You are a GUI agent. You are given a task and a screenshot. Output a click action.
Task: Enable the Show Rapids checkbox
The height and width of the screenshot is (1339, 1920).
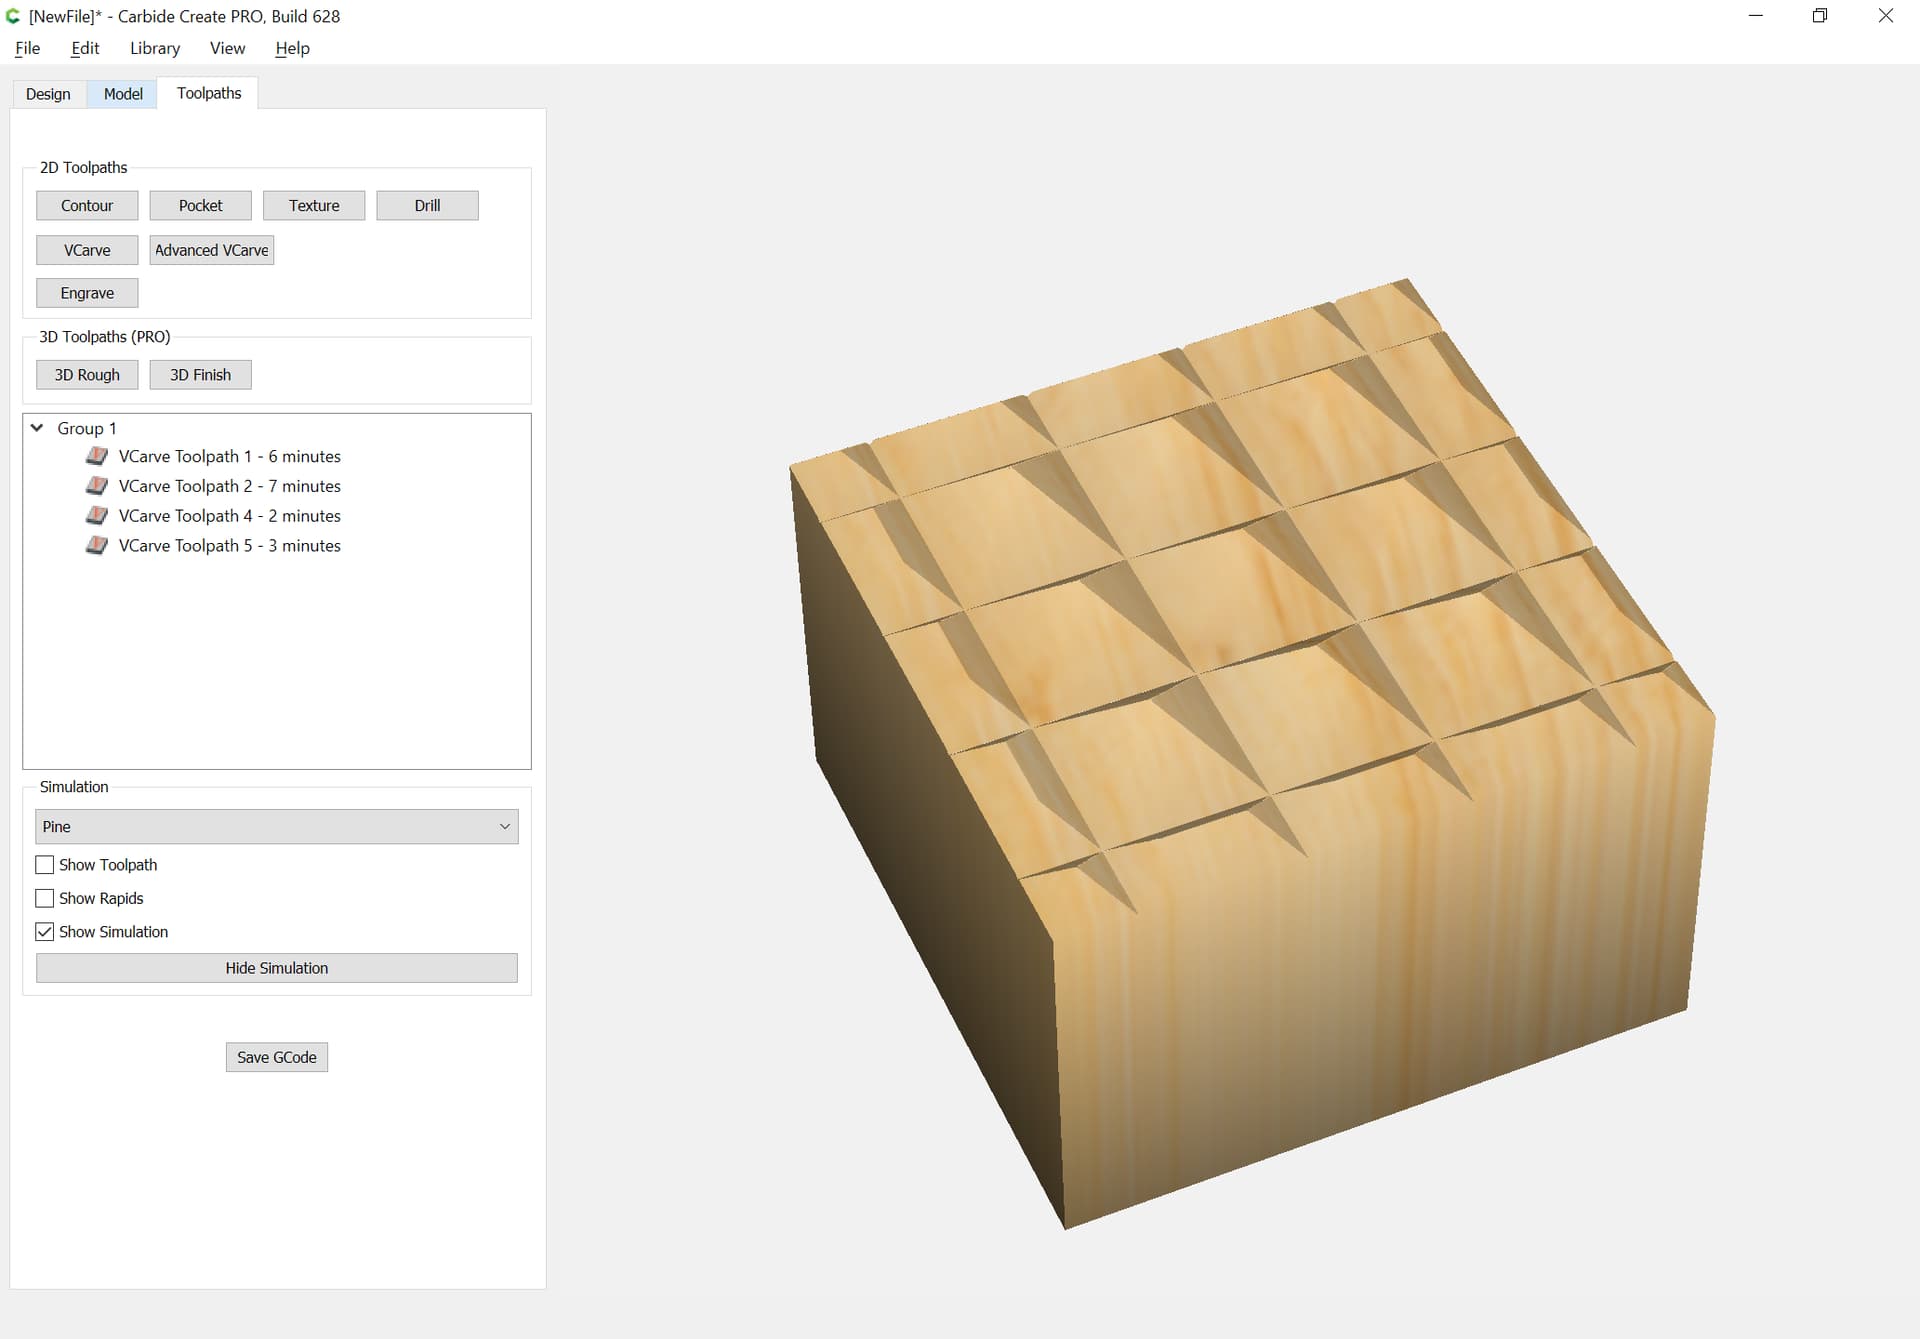(45, 898)
